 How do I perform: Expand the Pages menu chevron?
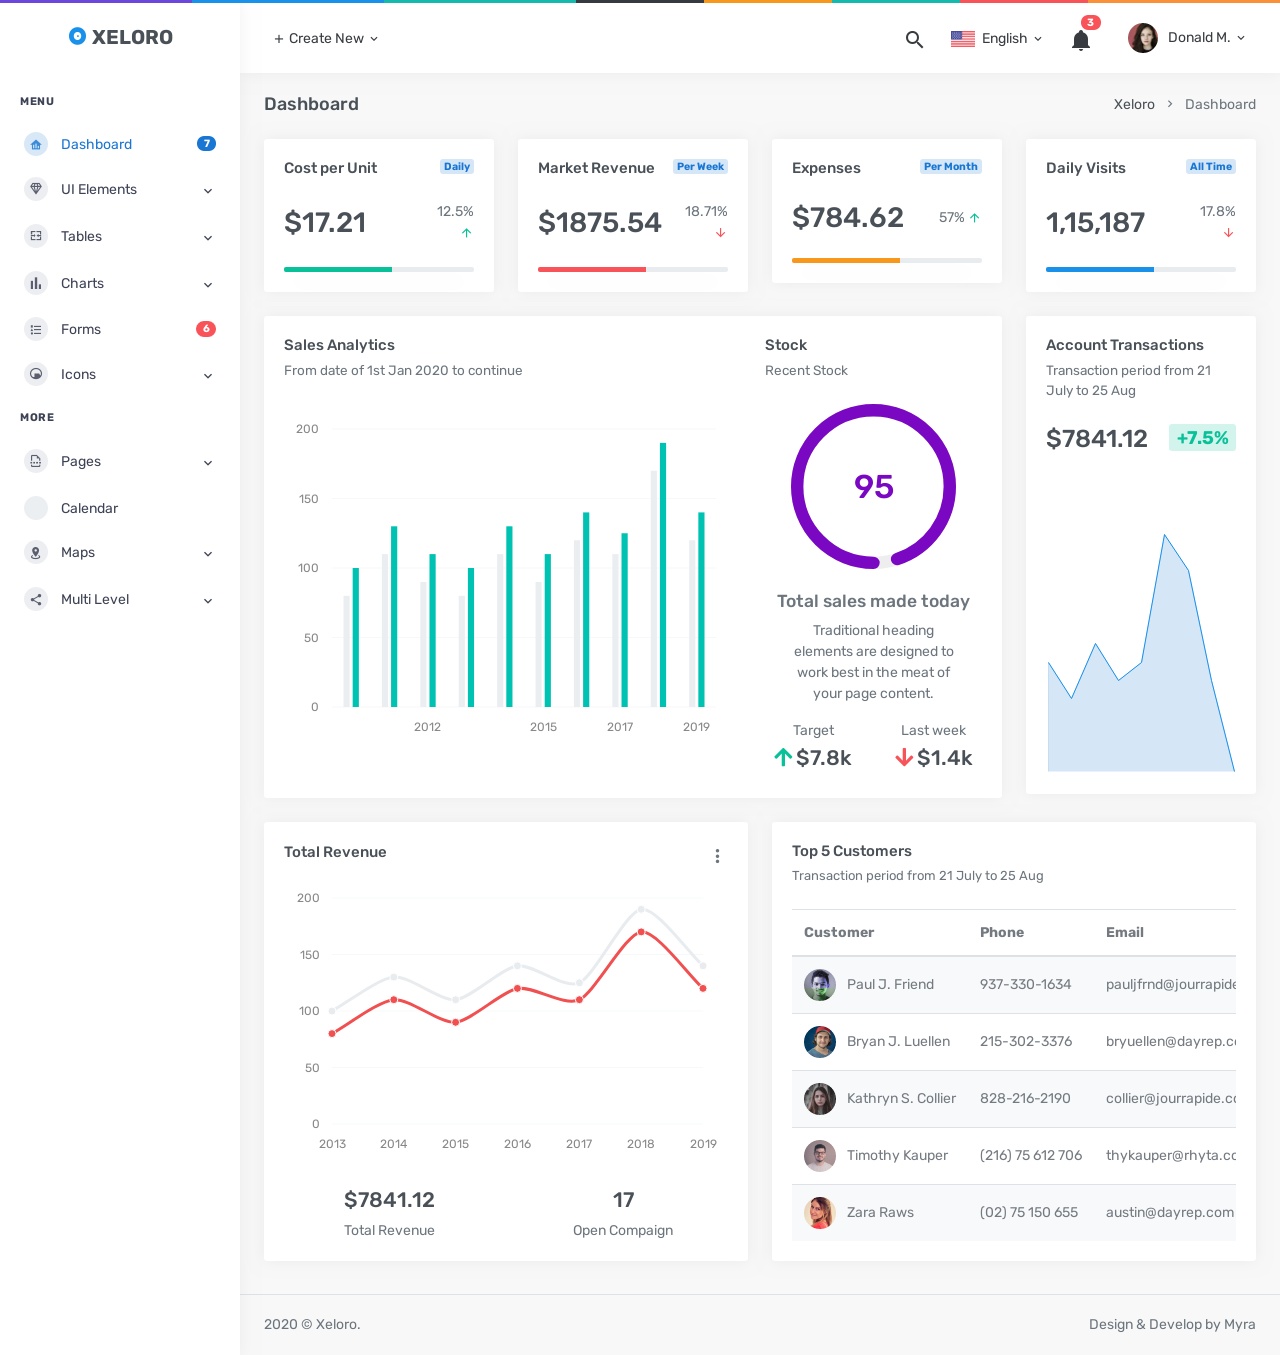tap(208, 462)
